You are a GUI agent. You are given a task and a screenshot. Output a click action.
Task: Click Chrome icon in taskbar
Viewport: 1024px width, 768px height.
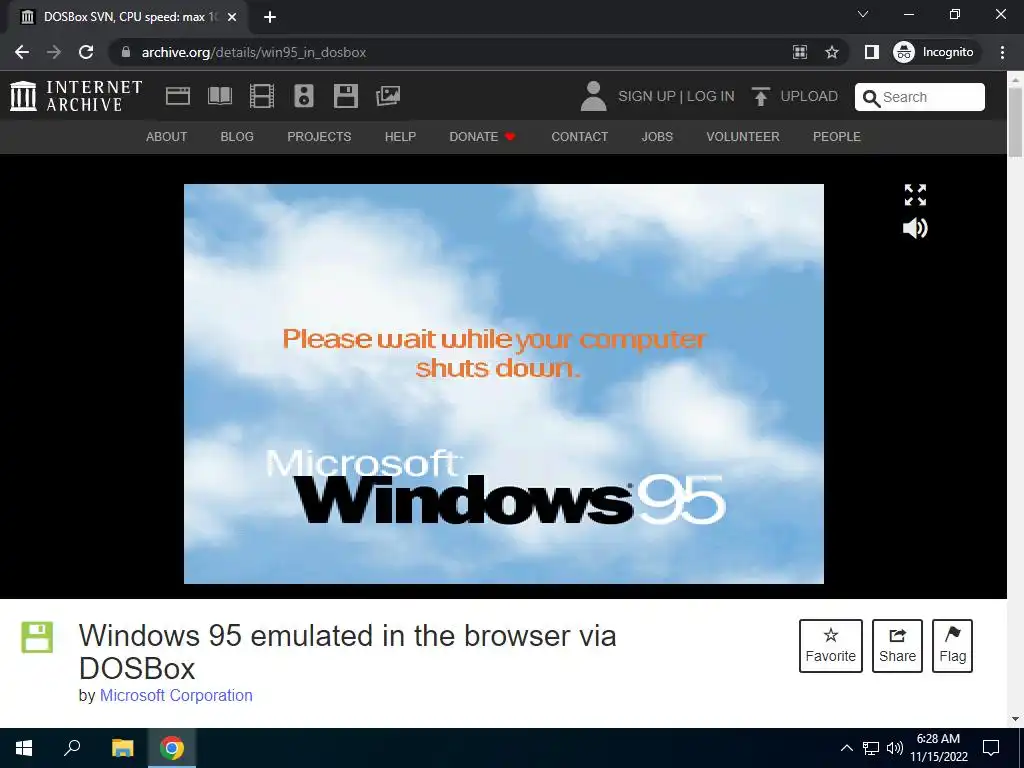[172, 748]
